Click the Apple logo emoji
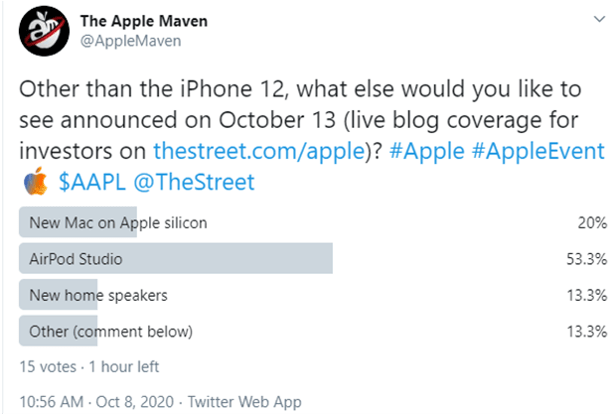 click(x=35, y=181)
